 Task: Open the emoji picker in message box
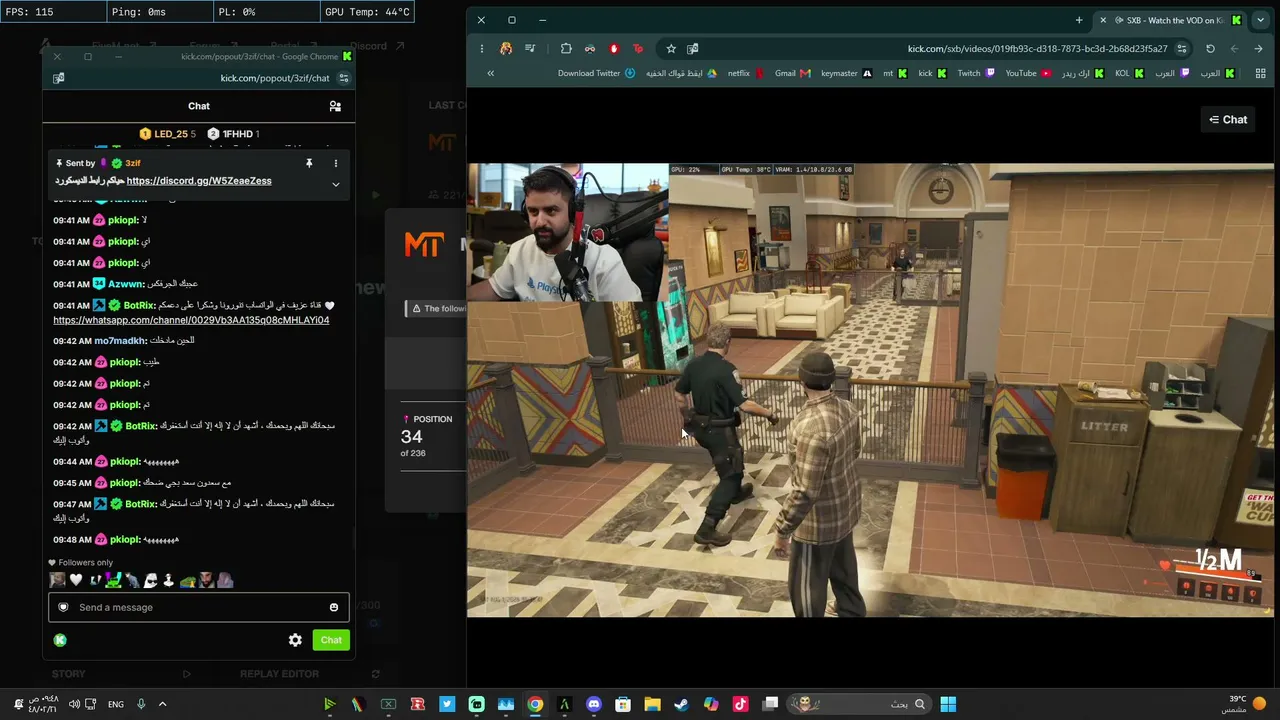(334, 607)
